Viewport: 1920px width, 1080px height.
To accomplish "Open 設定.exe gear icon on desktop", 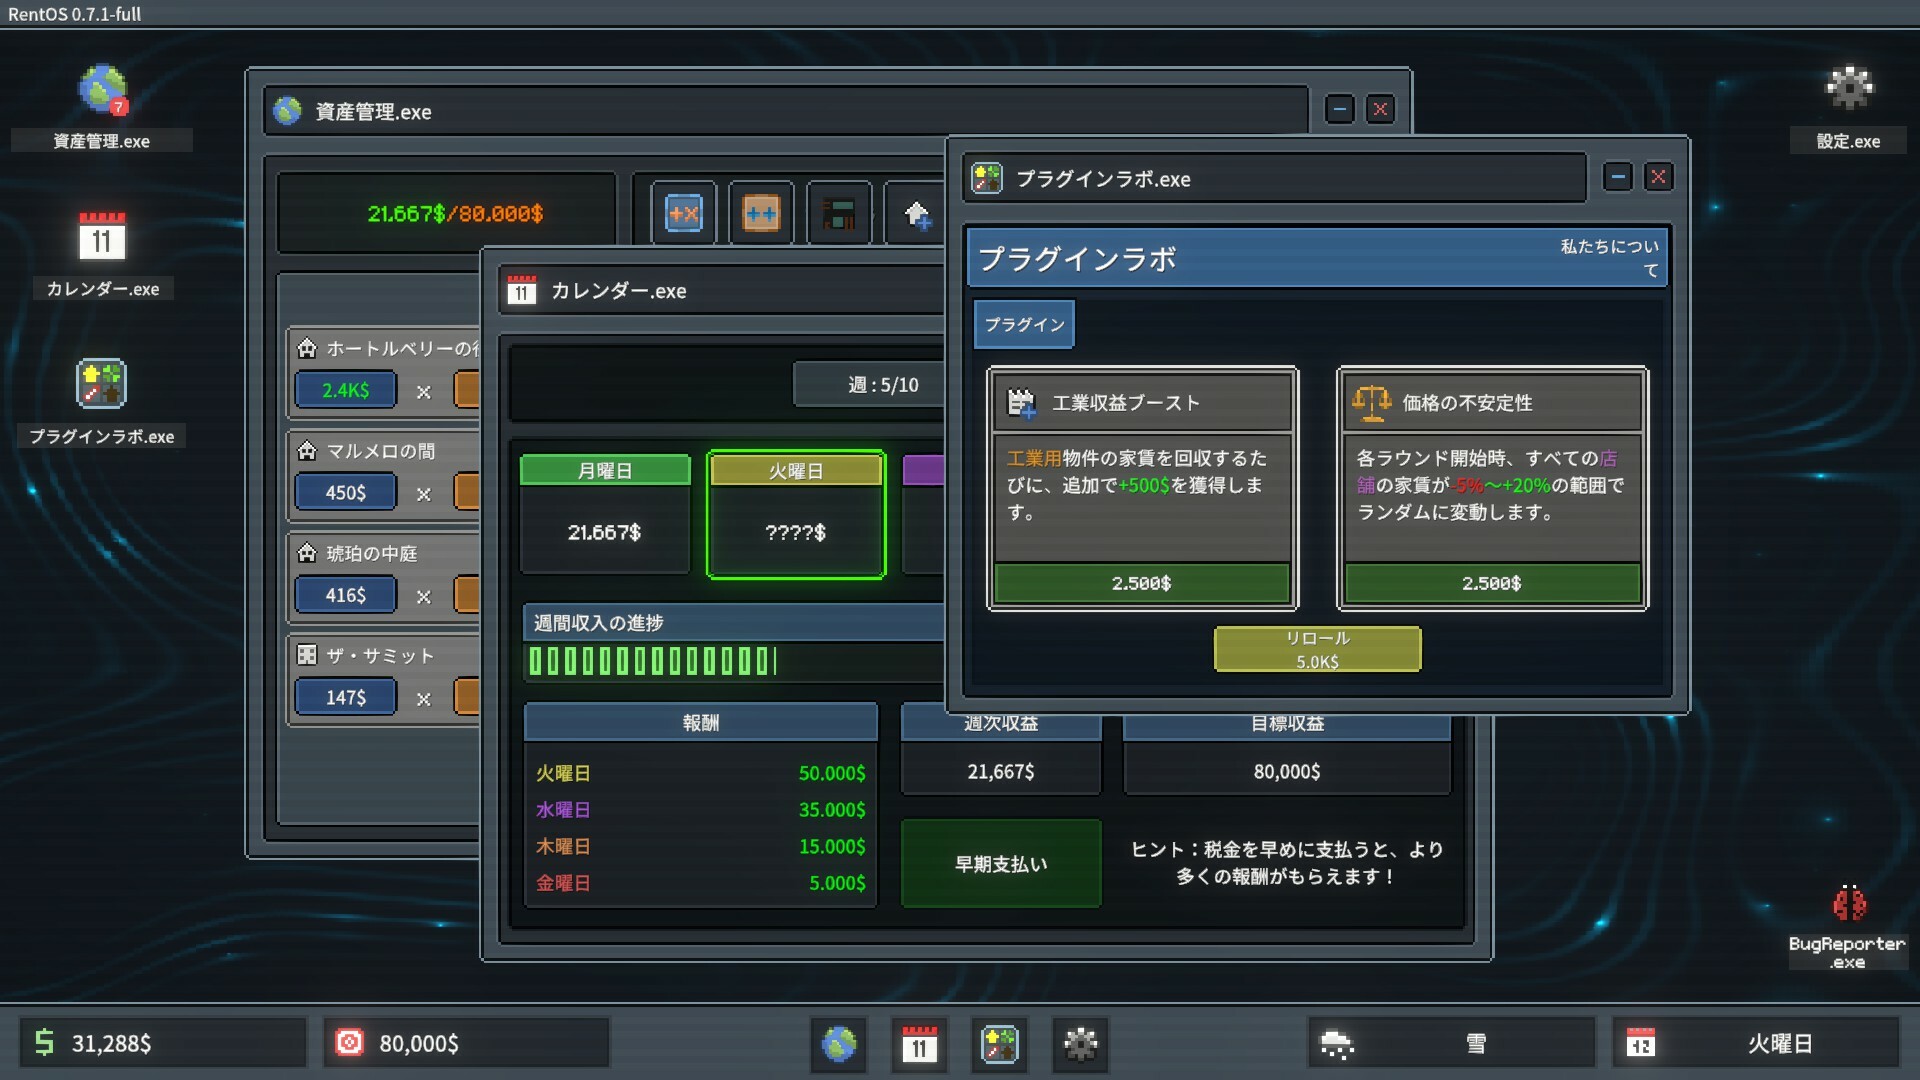I will coord(1848,89).
